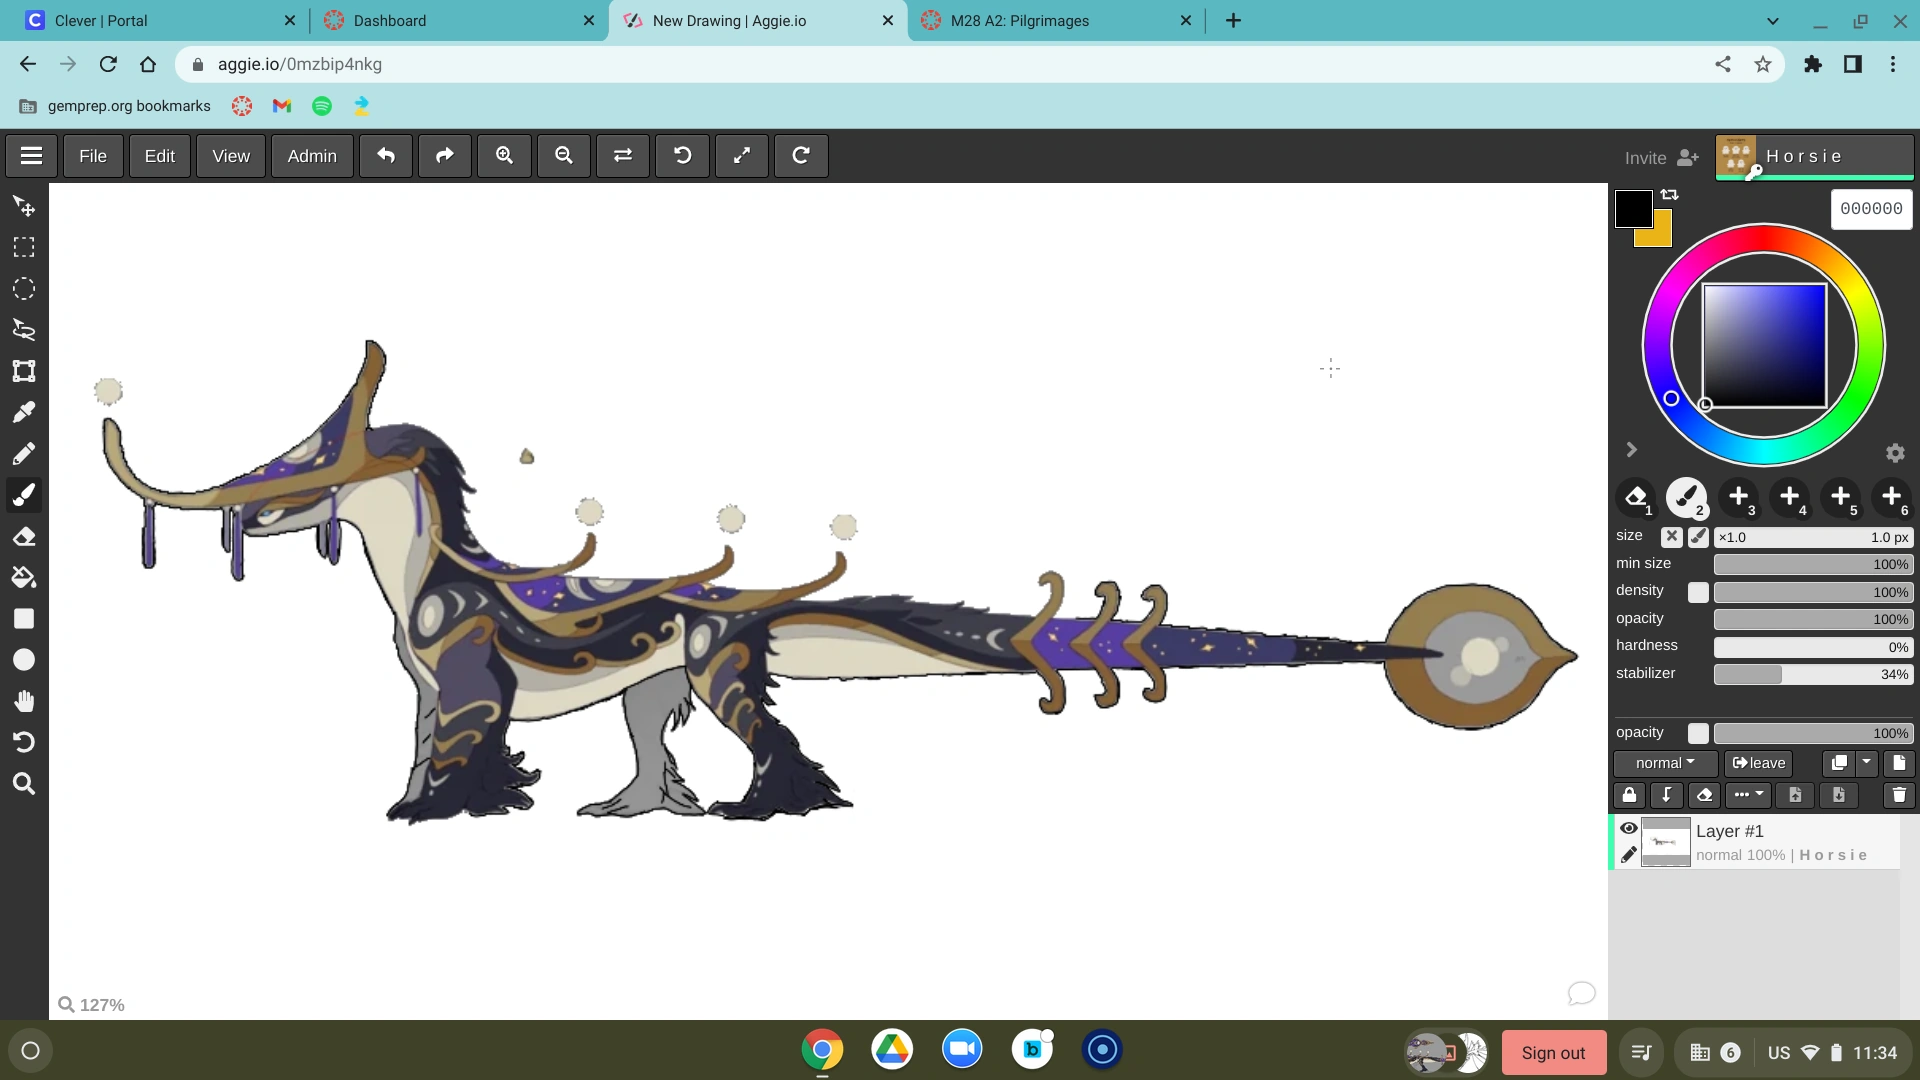Activate the Hand pan tool
This screenshot has height=1080, width=1920.
[x=24, y=700]
